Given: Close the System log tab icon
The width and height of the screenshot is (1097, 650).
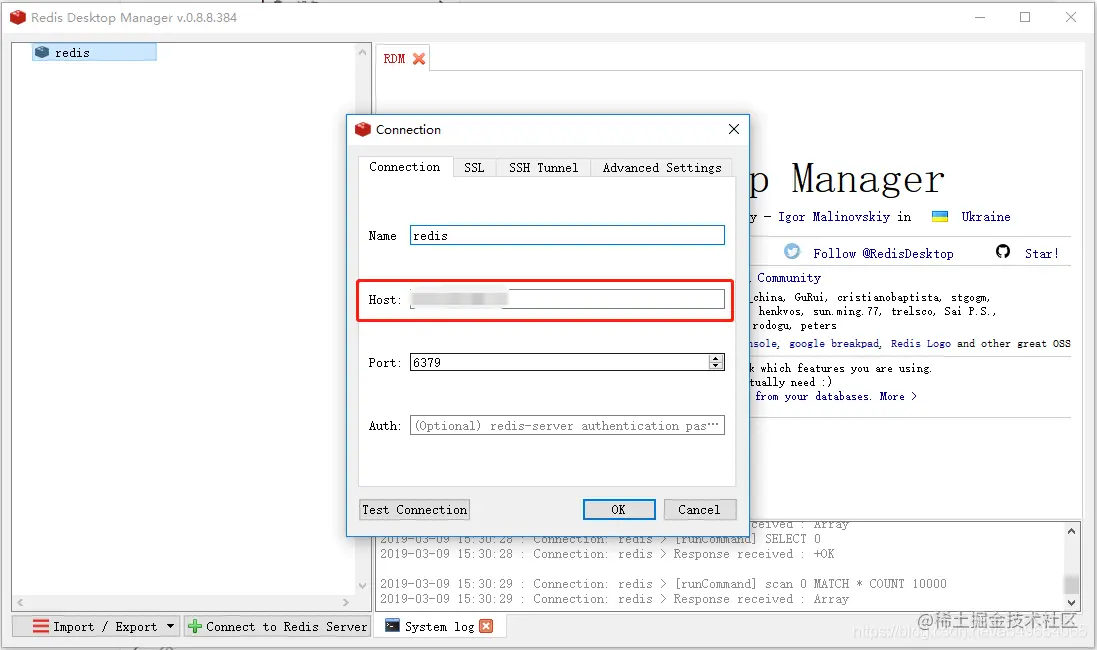Looking at the screenshot, I should (486, 626).
